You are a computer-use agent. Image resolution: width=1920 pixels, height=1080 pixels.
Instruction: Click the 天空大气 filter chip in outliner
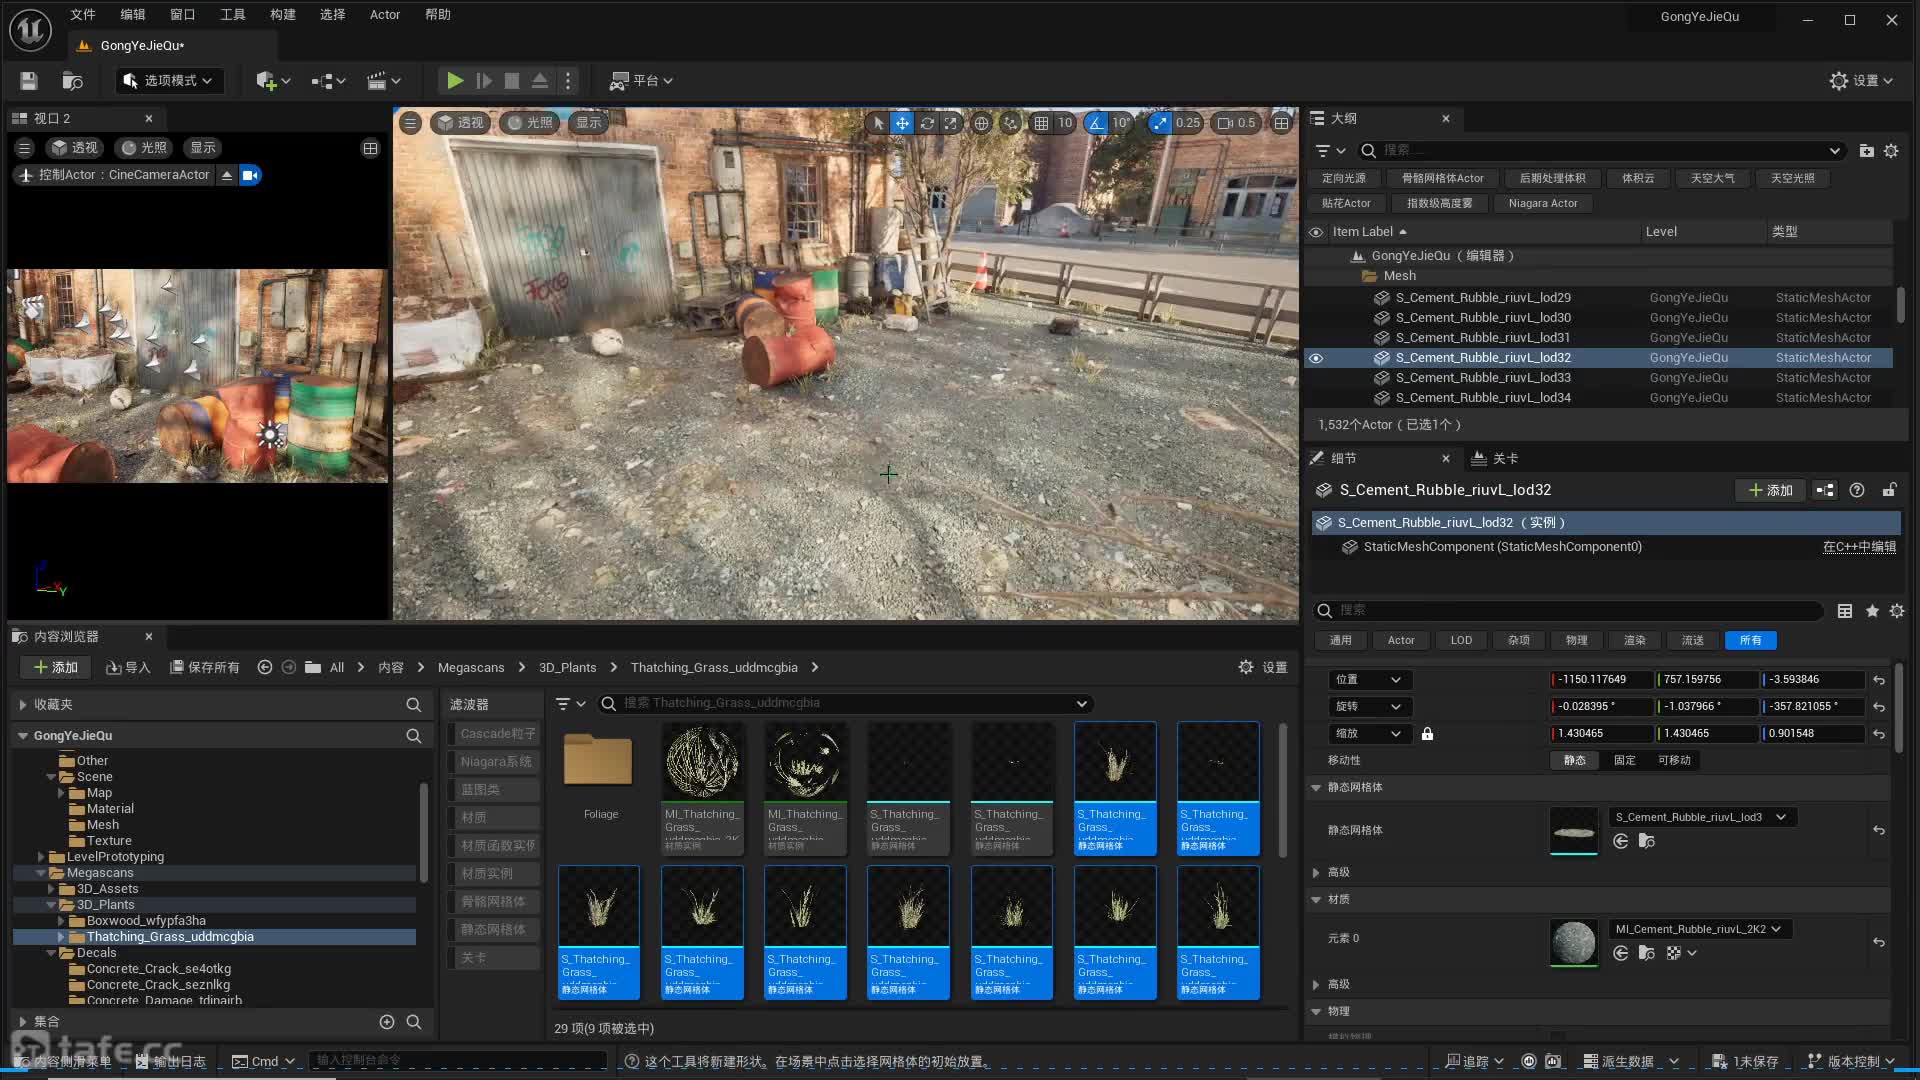point(1712,178)
